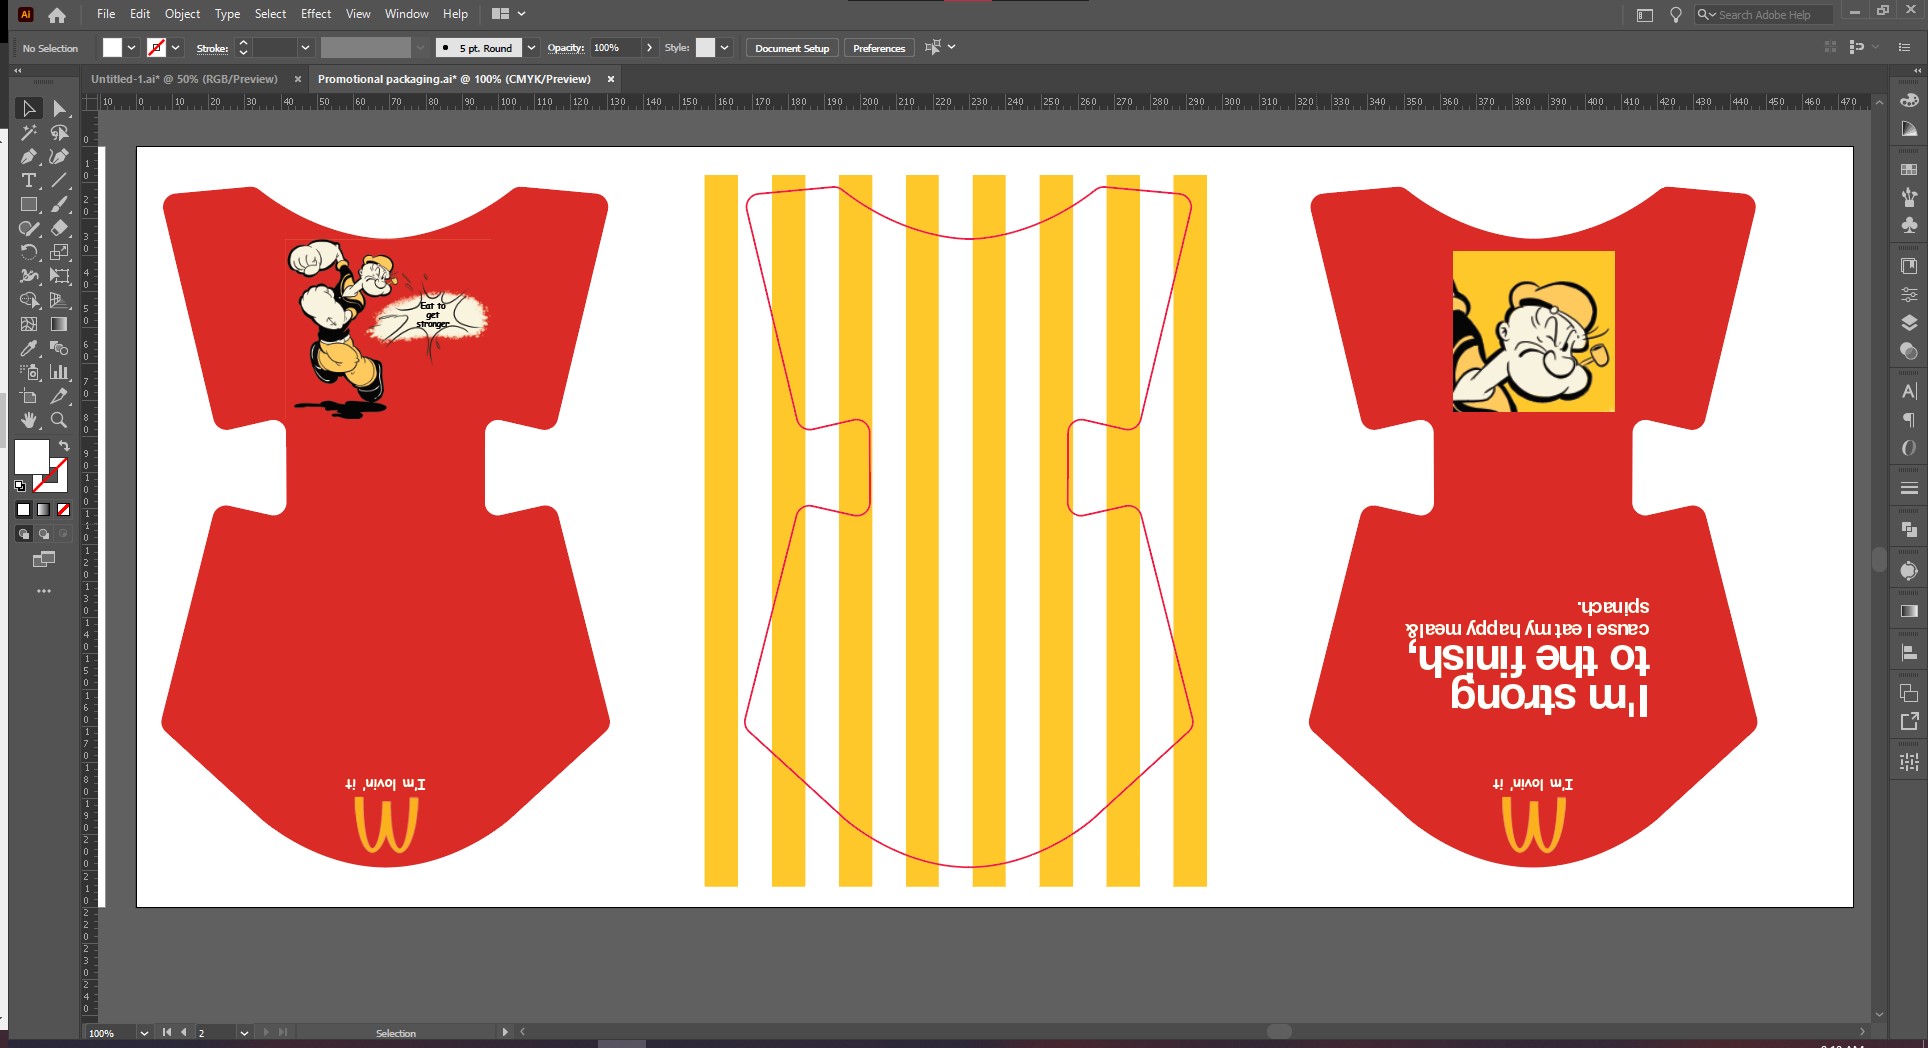Viewport: 1928px width, 1048px height.
Task: Pick the Artboard tool
Action: tap(28, 396)
